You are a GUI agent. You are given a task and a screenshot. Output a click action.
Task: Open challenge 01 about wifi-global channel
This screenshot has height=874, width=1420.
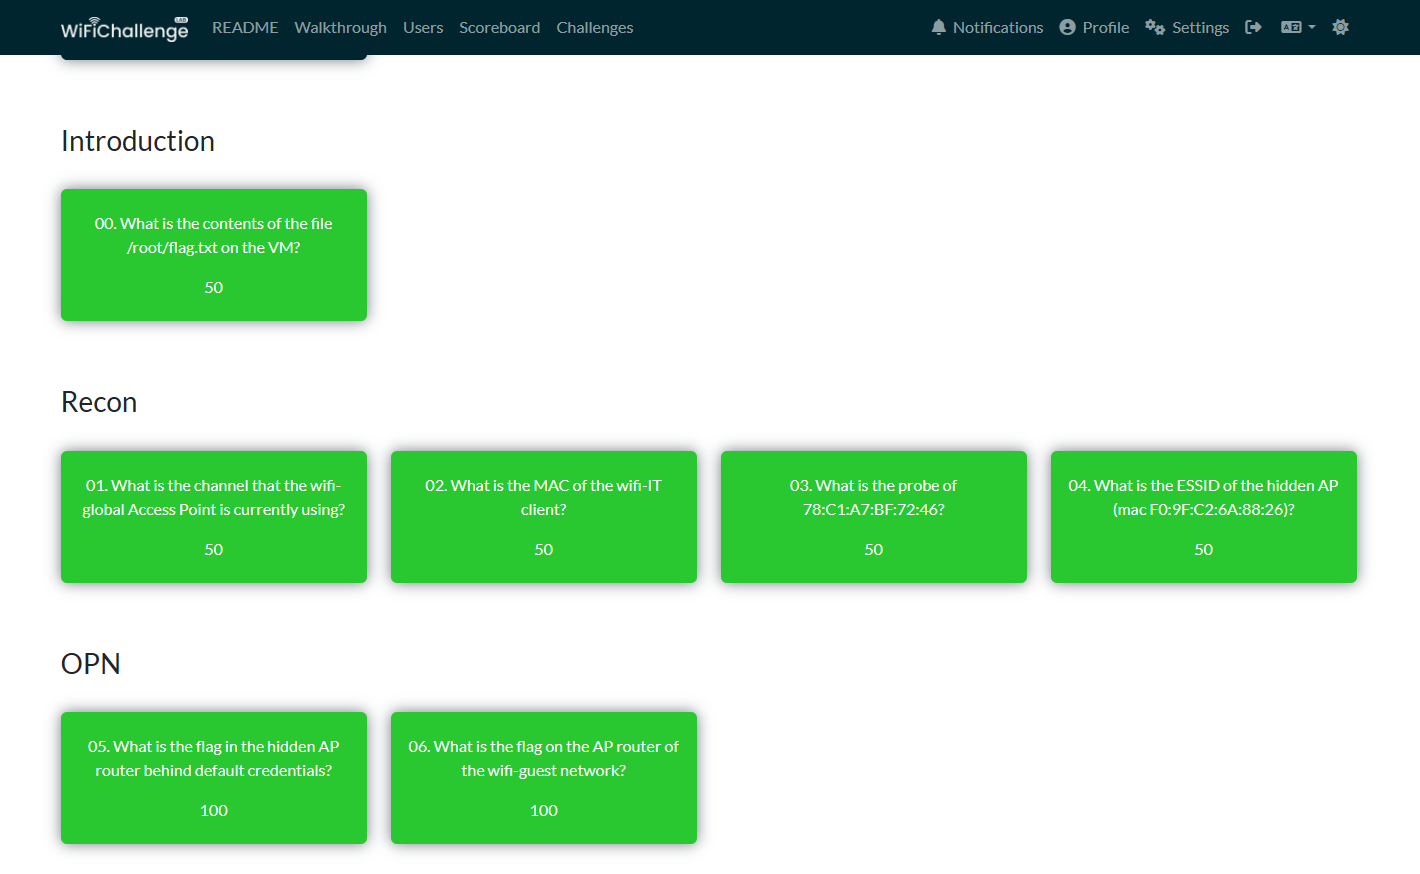214,517
